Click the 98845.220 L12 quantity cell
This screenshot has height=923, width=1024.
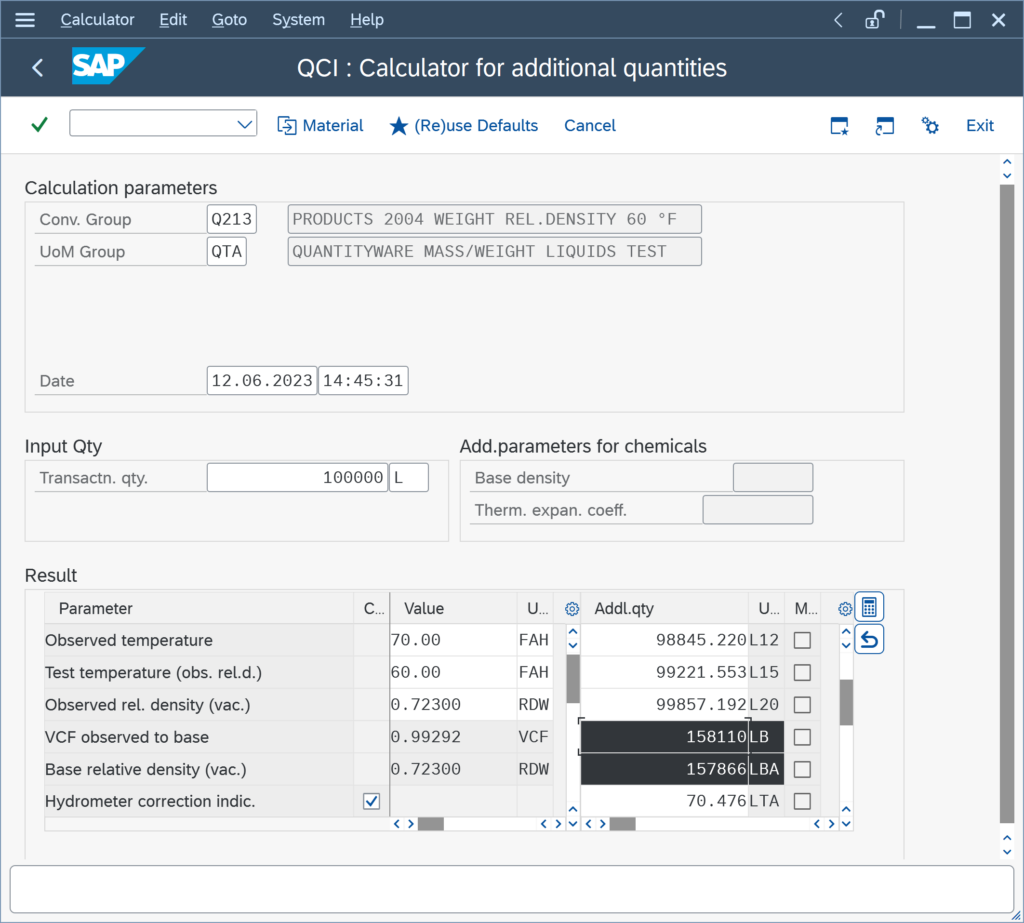(664, 640)
